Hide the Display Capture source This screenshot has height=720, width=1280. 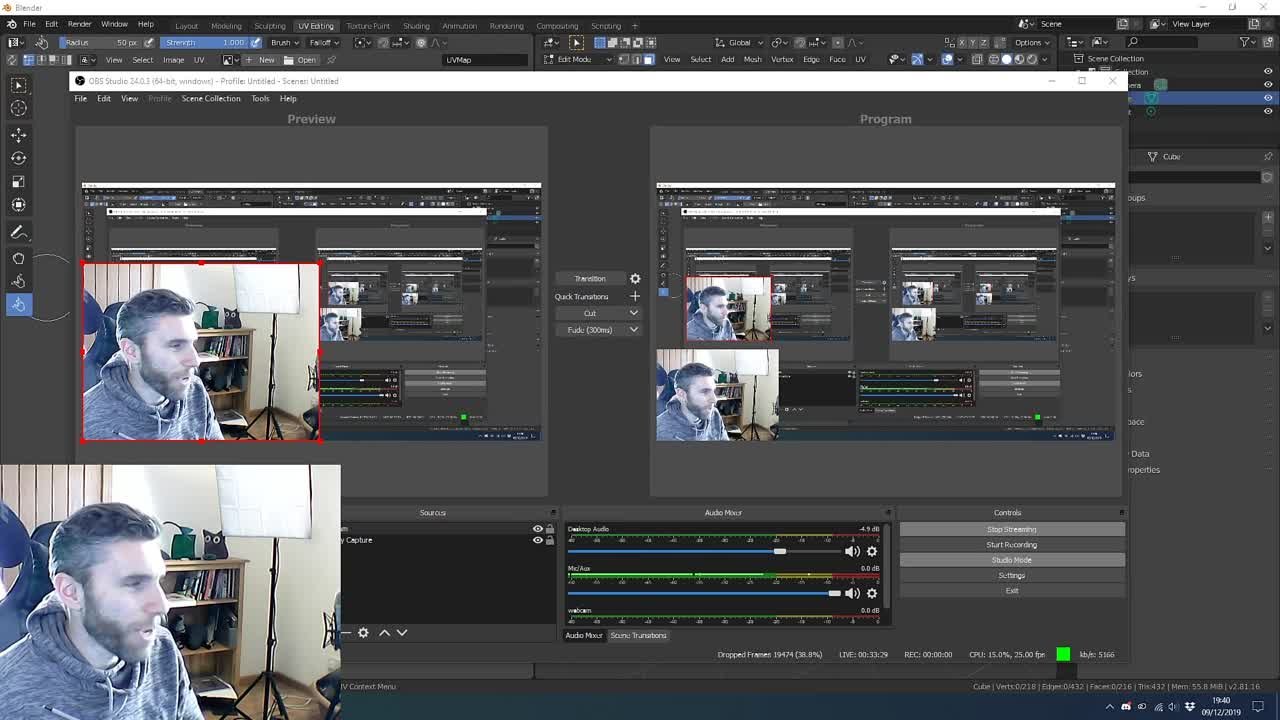tap(536, 540)
